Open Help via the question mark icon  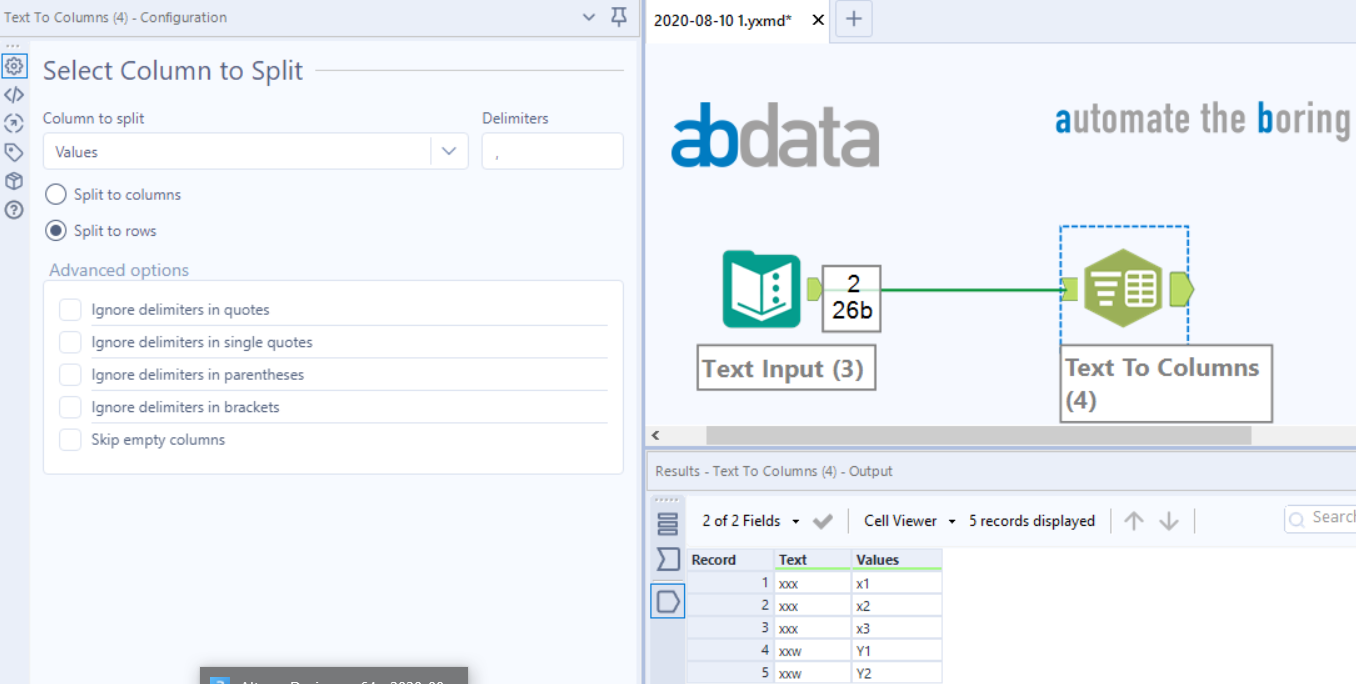tap(14, 210)
